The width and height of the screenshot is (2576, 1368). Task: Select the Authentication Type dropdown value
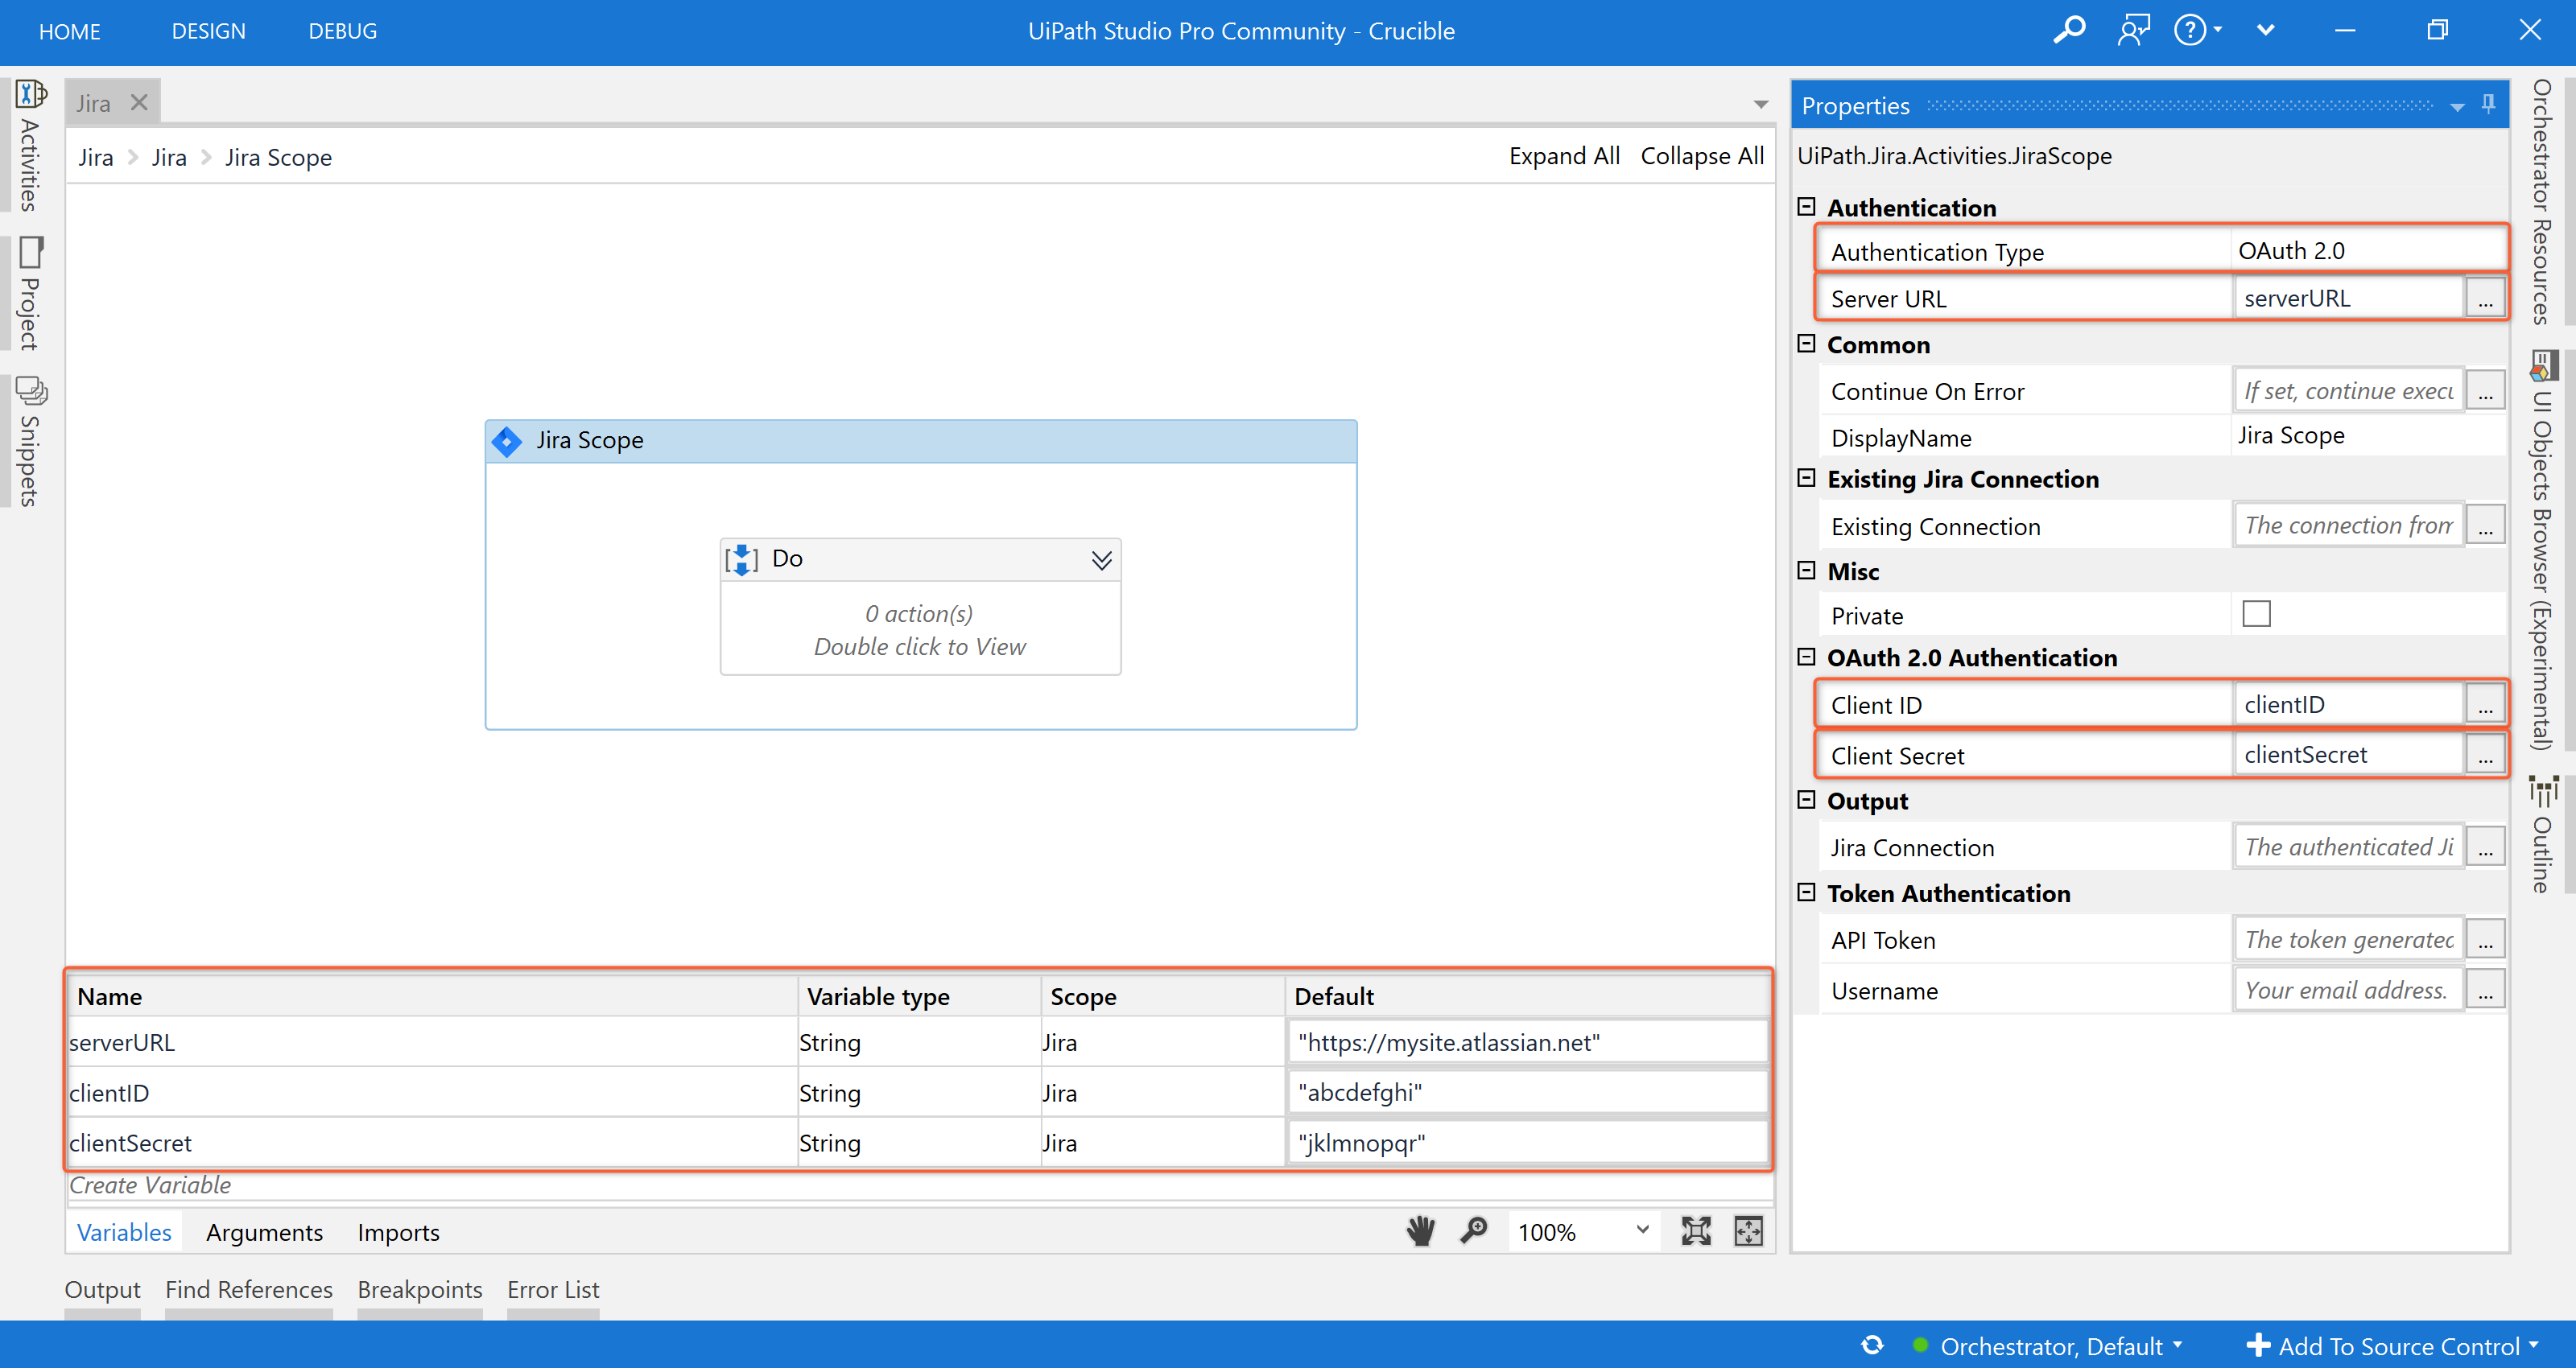2367,251
